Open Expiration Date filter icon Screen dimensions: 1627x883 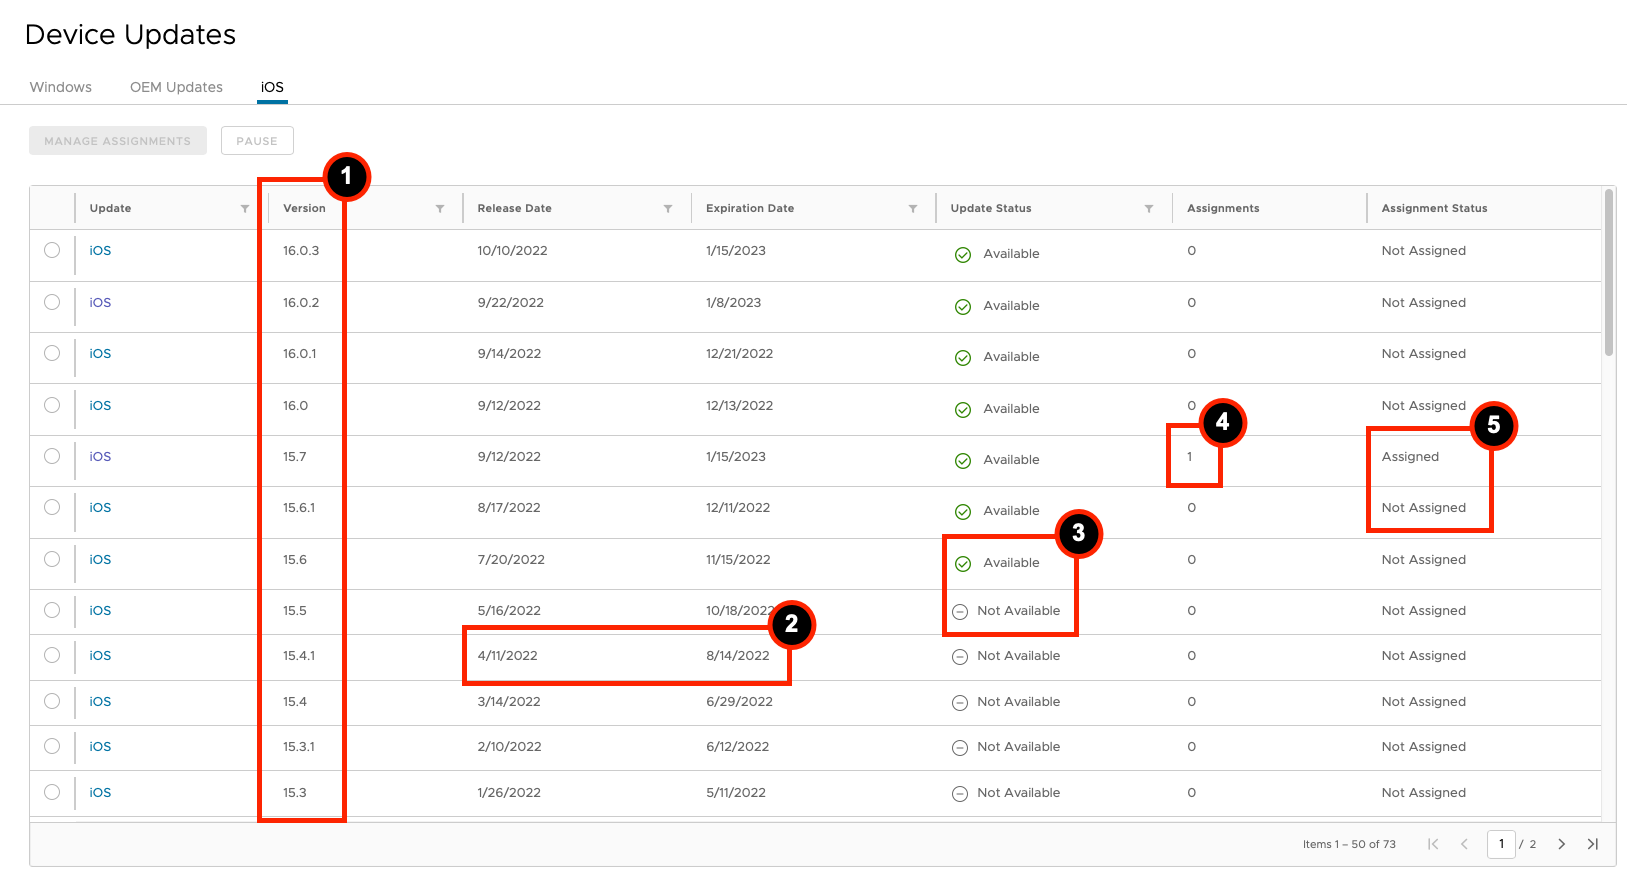(x=913, y=209)
